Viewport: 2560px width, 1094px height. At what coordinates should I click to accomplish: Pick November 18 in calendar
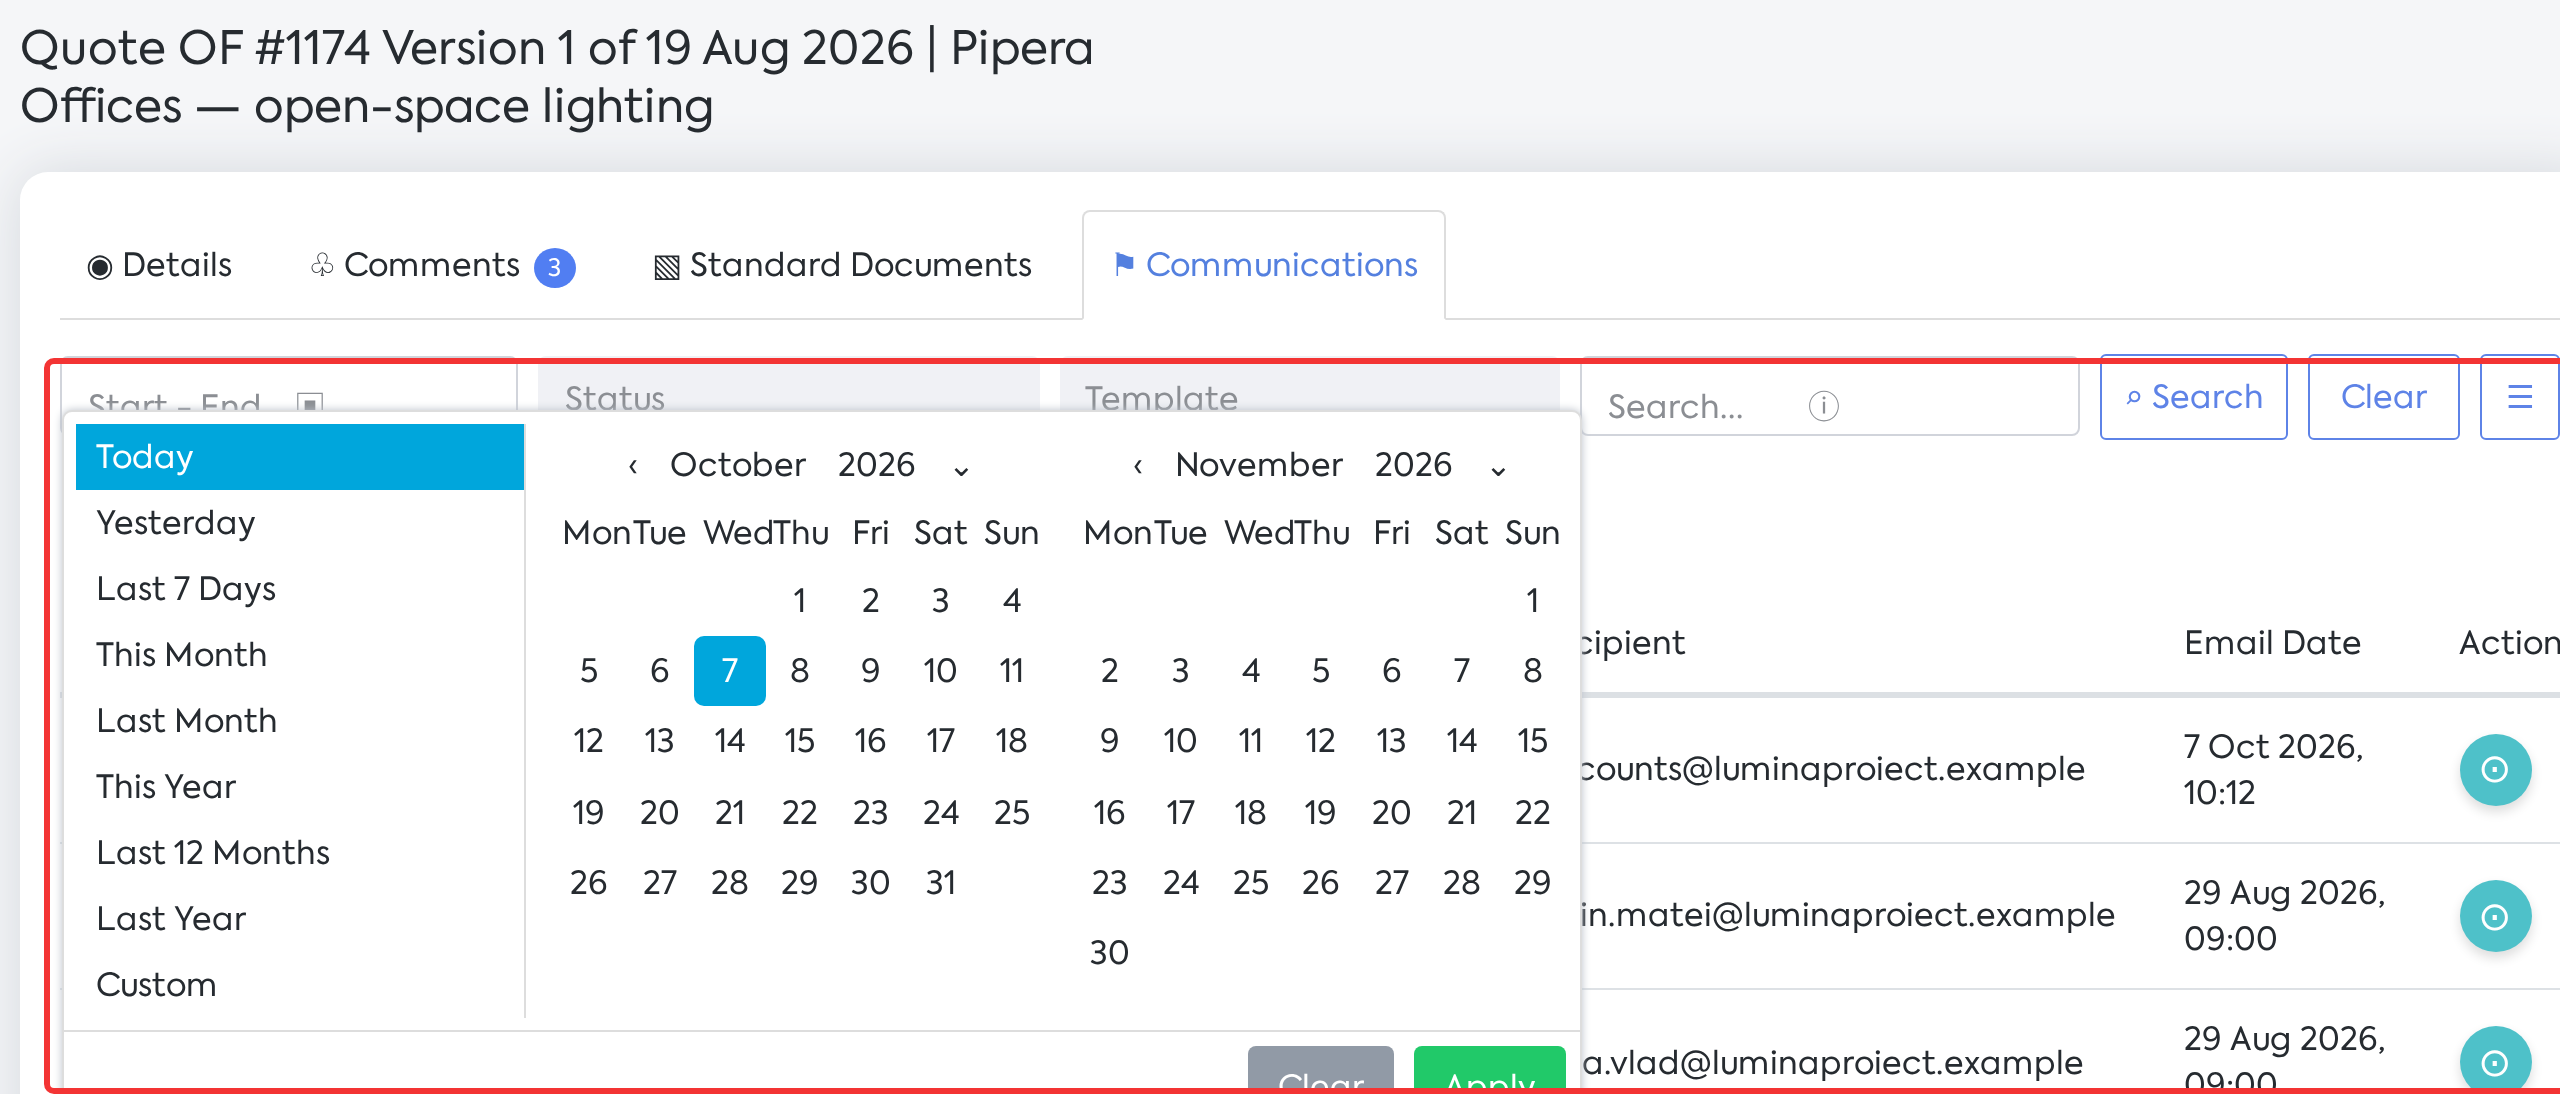[1250, 813]
